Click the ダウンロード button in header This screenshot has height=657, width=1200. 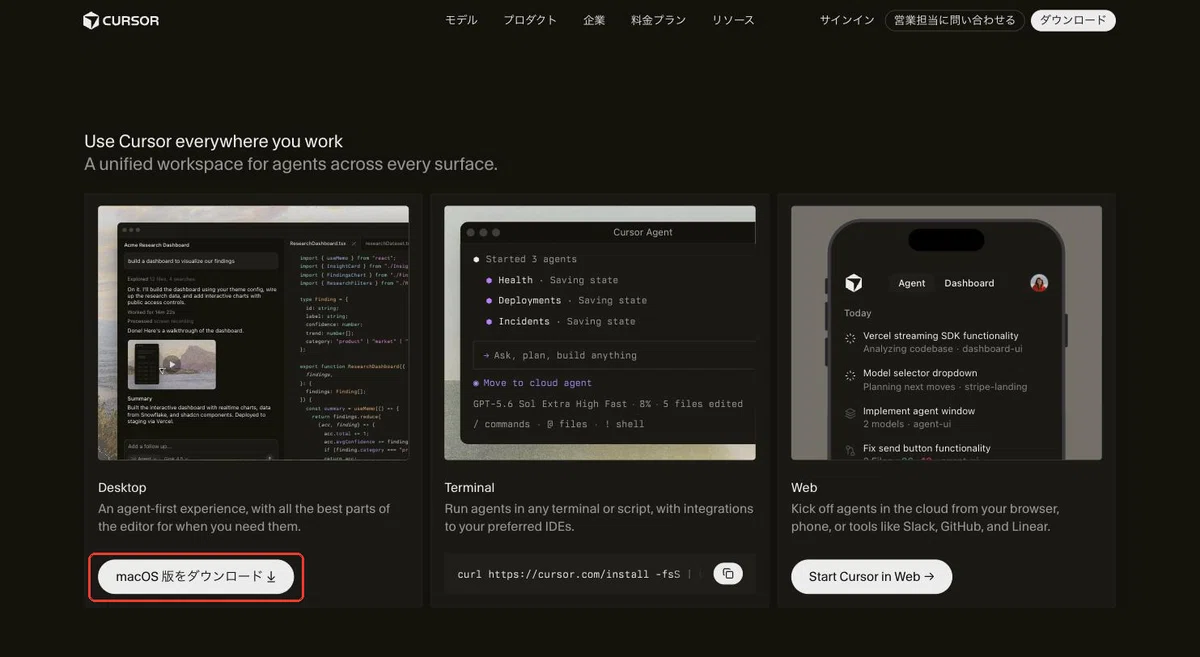(1073, 20)
